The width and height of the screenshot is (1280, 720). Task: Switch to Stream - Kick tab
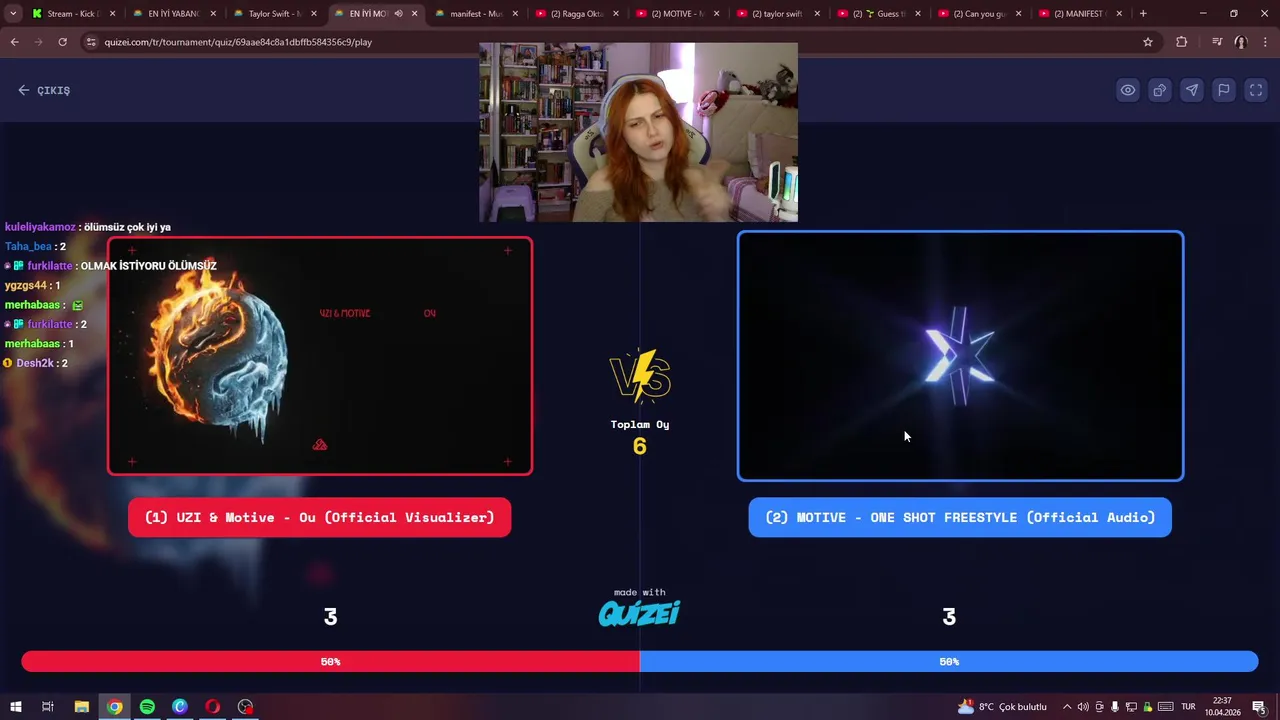coord(73,14)
